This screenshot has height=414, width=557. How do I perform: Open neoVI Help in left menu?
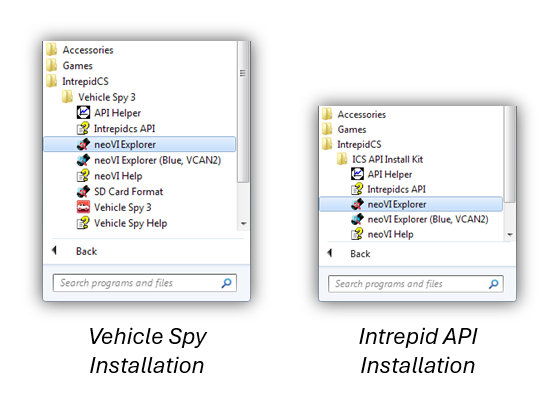tap(109, 176)
